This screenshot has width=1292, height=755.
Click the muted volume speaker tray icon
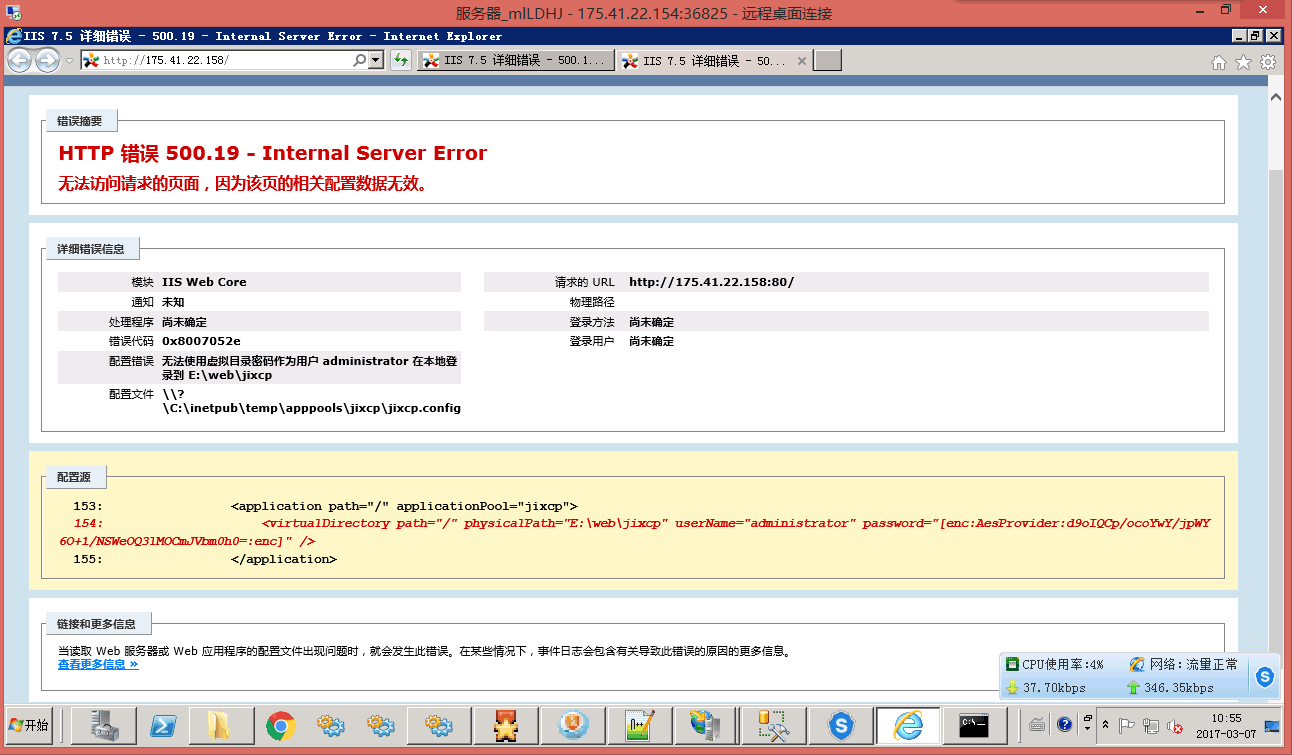click(x=1176, y=726)
